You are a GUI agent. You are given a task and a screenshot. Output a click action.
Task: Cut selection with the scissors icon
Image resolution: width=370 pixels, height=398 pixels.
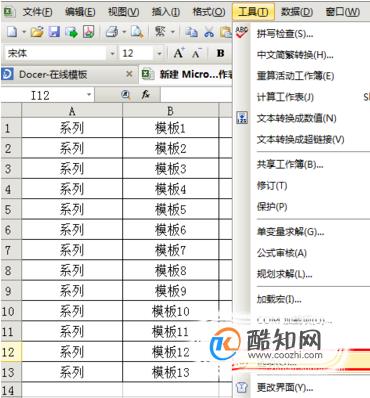[x=209, y=32]
